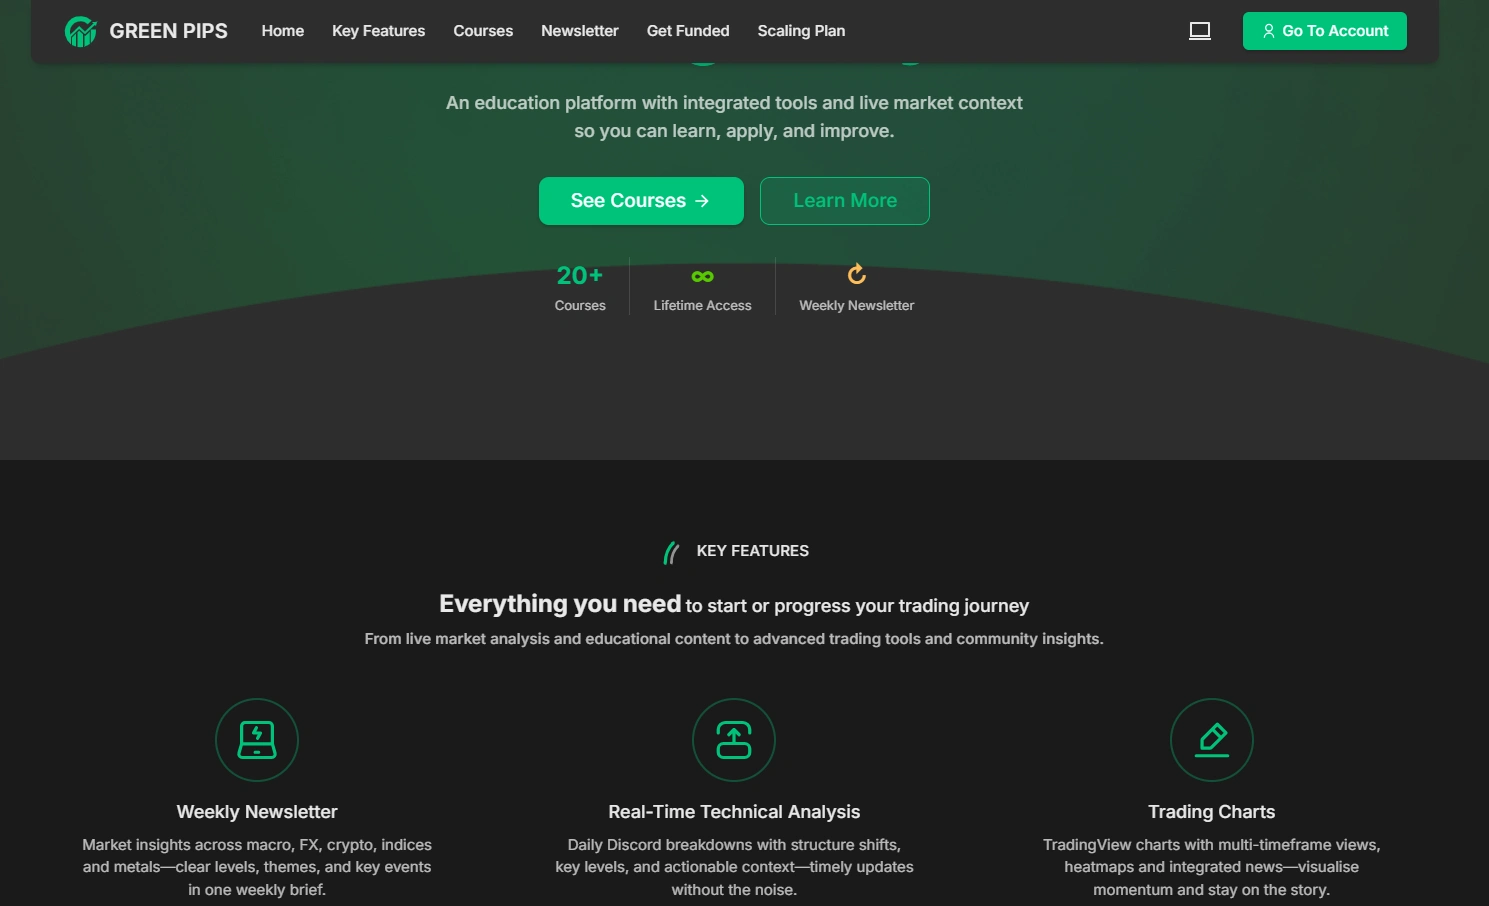Click the Go To Account button
The width and height of the screenshot is (1489, 906).
[x=1325, y=31]
